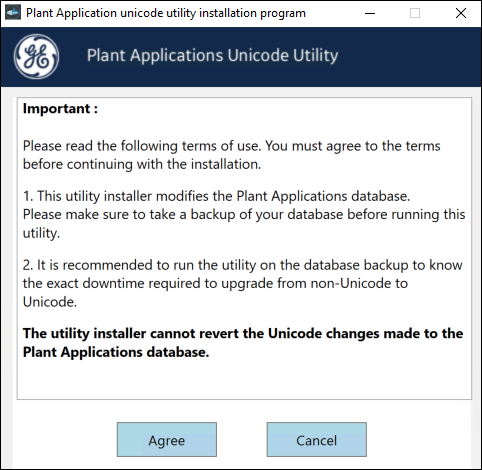Close the installer with the X button
Screen dimensions: 482x470
point(461,13)
